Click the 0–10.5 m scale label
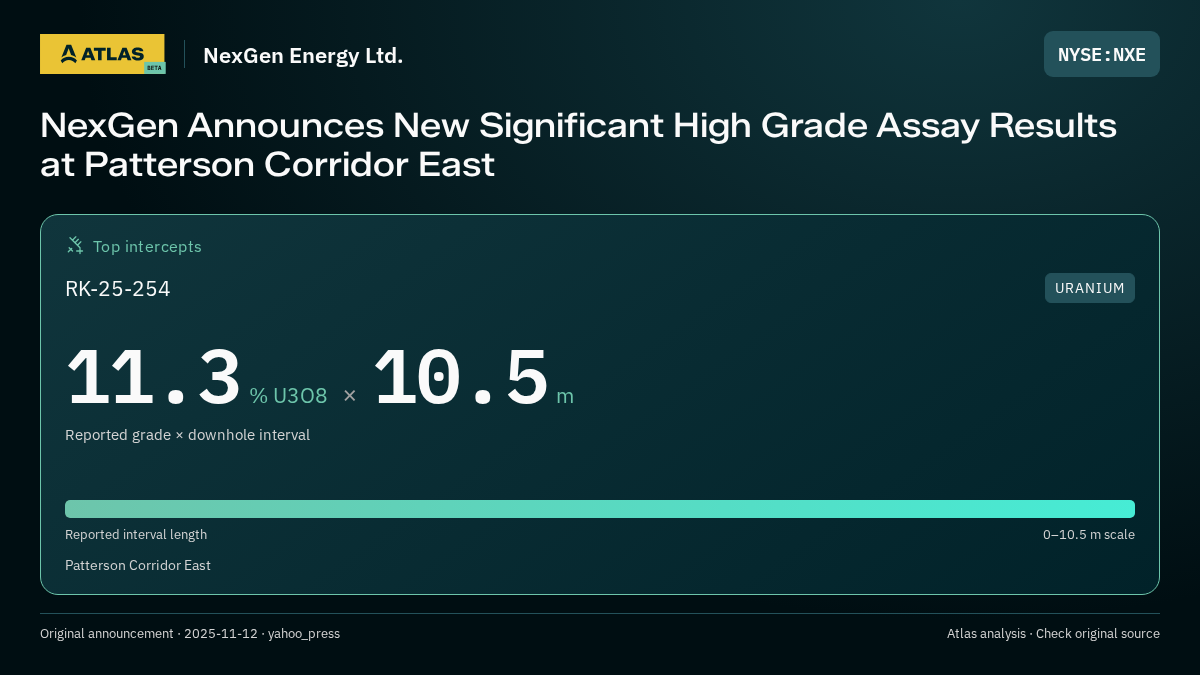This screenshot has height=675, width=1200. click(1089, 535)
